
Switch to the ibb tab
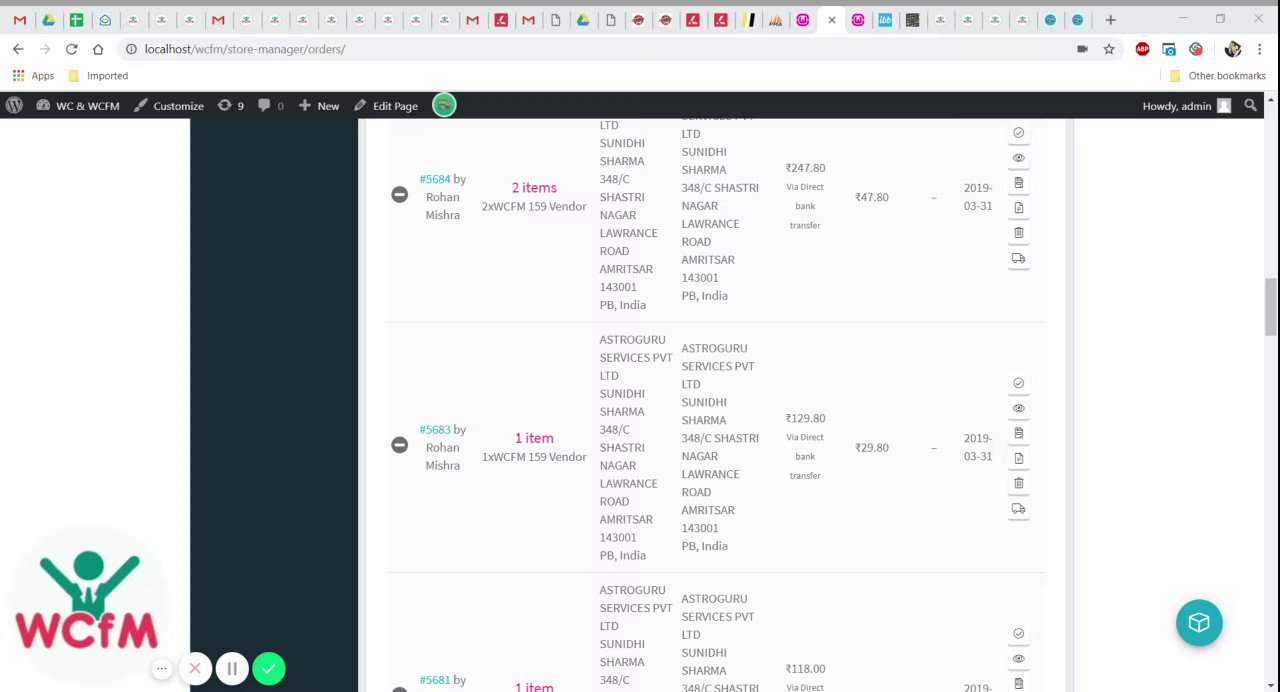click(885, 19)
